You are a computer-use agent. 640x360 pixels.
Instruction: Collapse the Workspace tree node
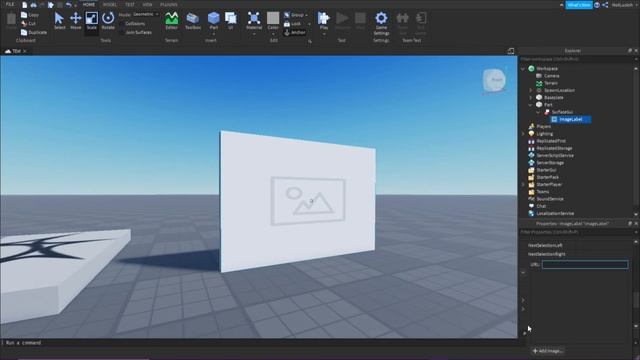pos(523,69)
